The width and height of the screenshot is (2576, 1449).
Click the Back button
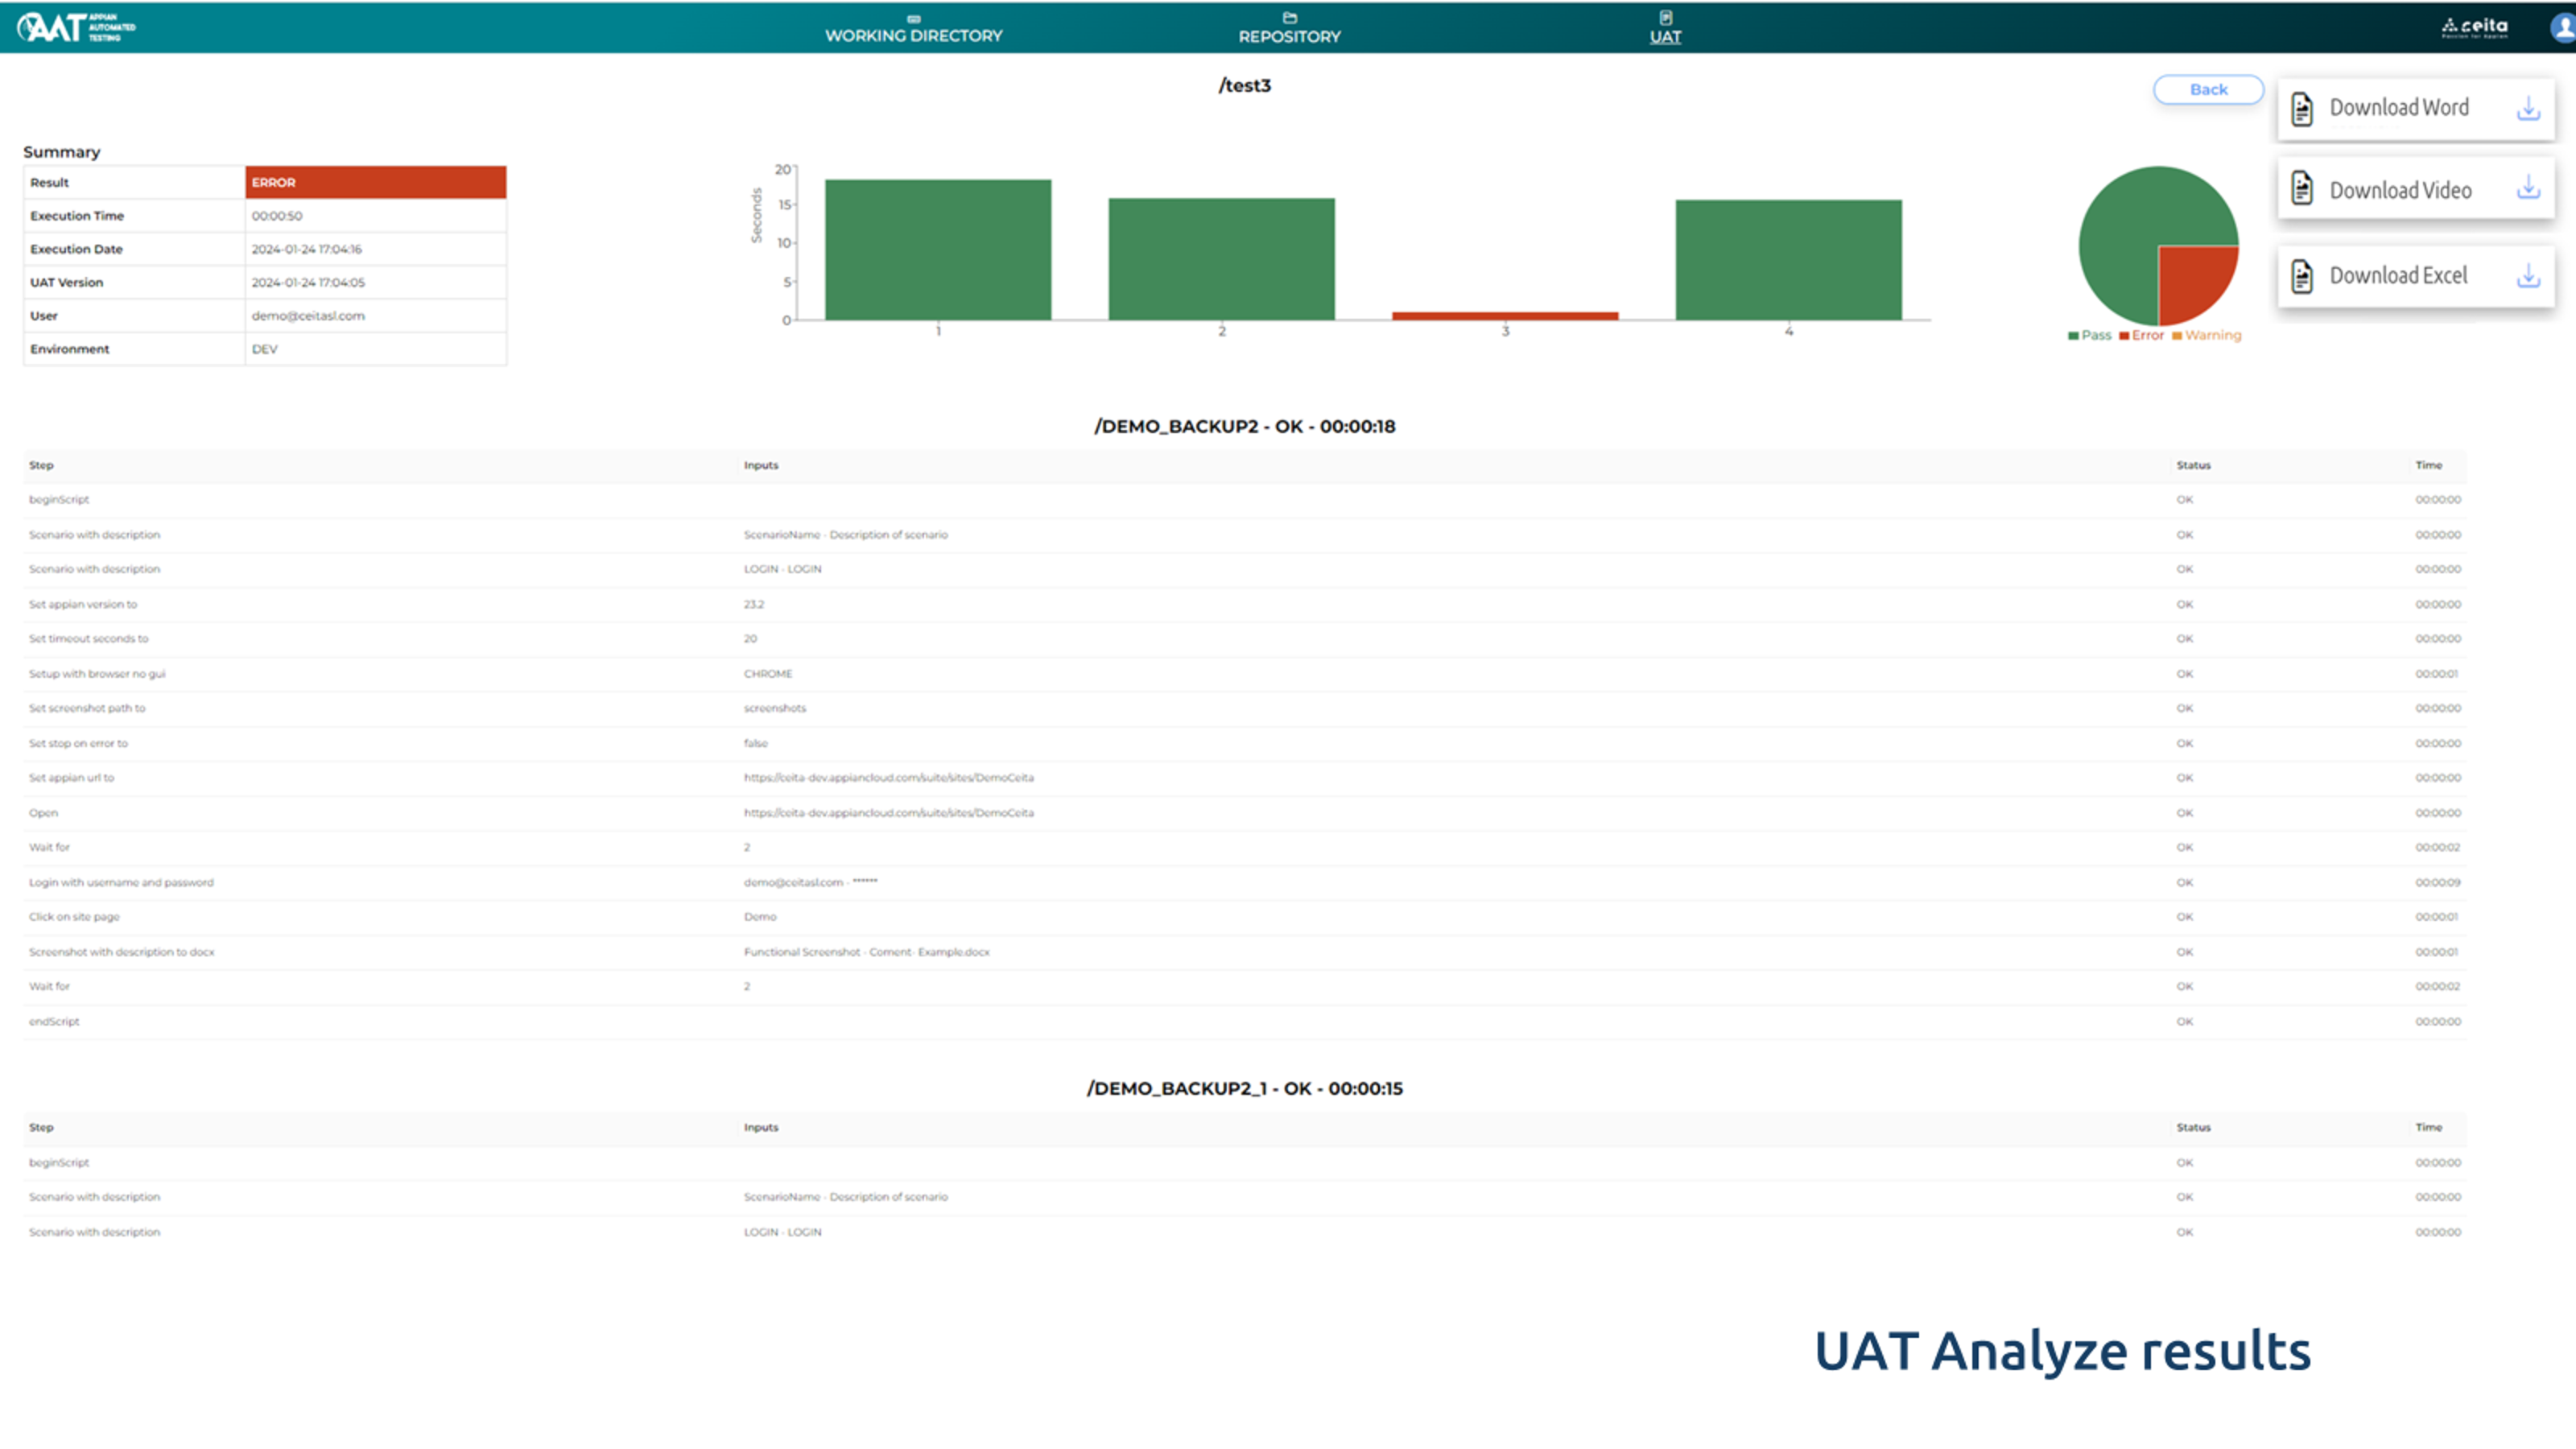(x=2208, y=89)
